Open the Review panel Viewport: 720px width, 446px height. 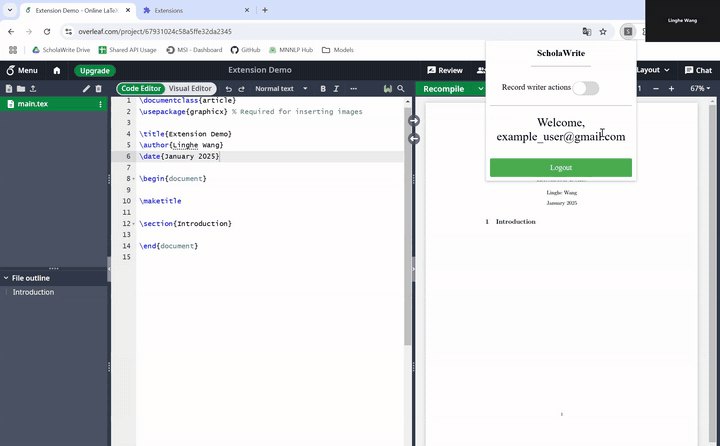pos(445,70)
